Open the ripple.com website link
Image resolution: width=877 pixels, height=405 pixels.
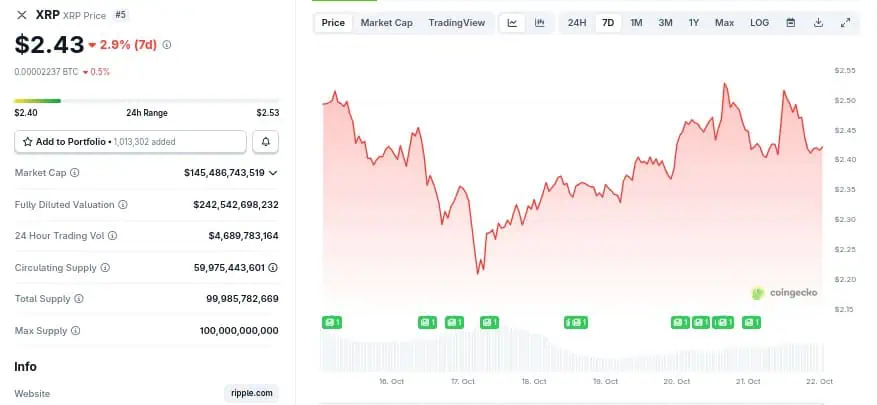pos(251,394)
